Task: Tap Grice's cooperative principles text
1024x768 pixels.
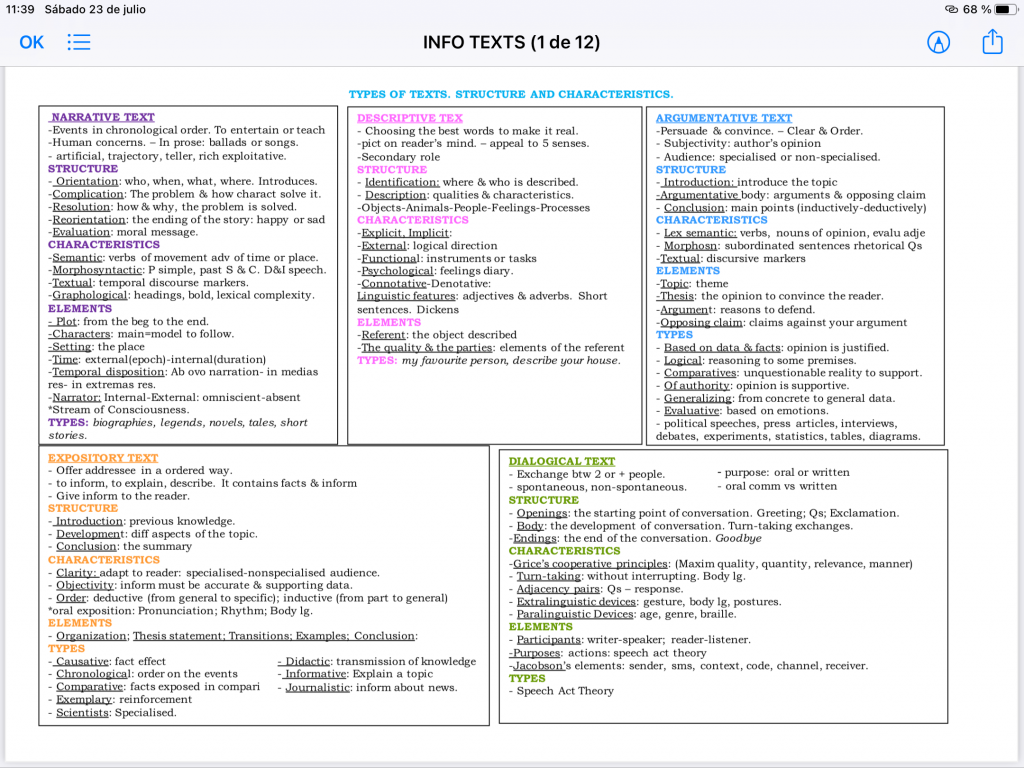Action: (590, 564)
